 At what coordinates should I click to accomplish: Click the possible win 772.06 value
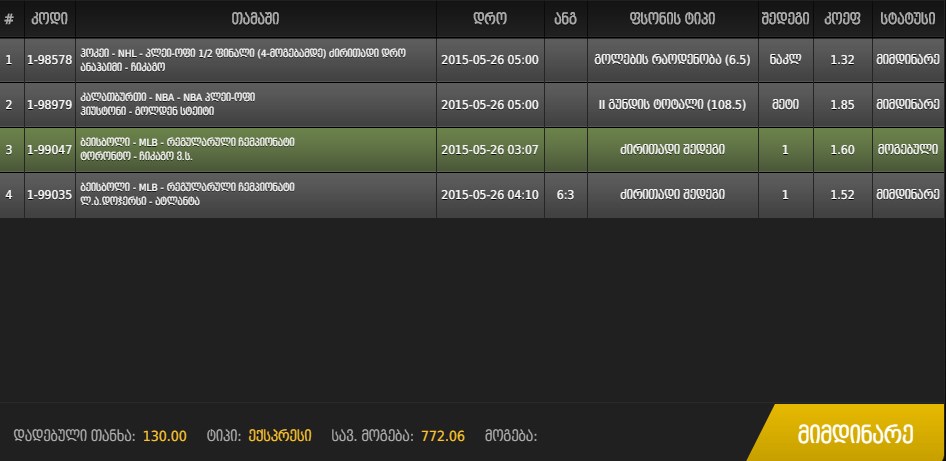443,436
